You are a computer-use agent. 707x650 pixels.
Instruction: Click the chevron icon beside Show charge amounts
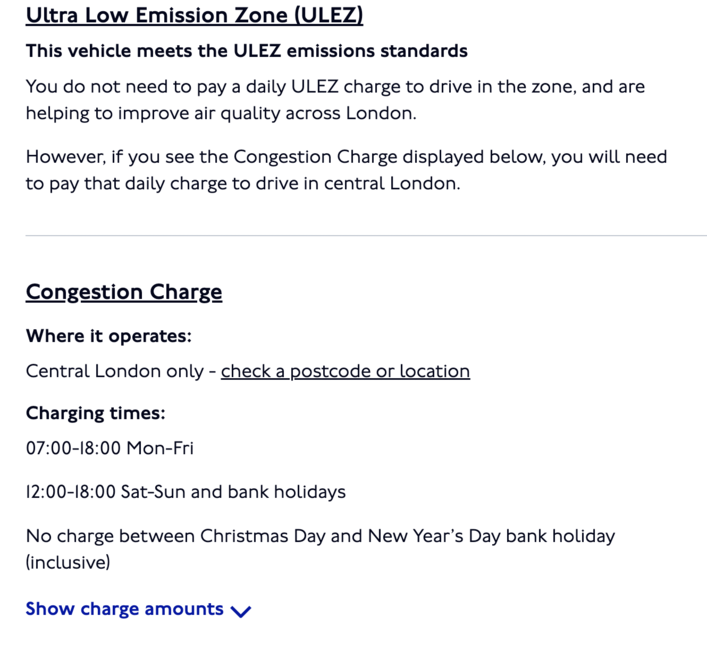[241, 611]
